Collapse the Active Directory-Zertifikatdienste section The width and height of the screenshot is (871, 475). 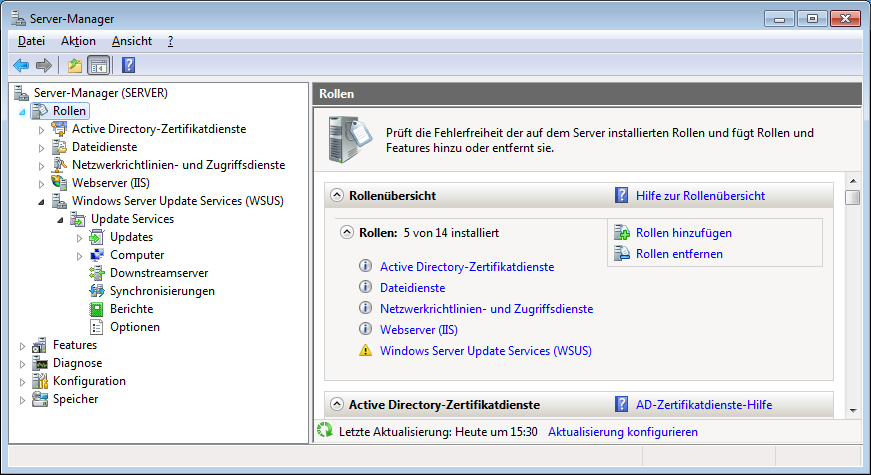337,404
